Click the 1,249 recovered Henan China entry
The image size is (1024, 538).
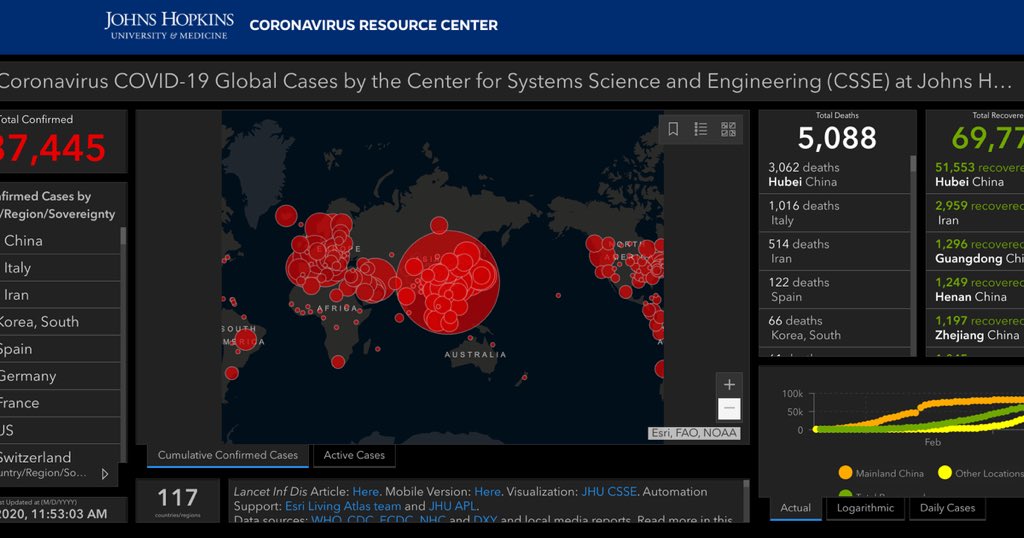tap(975, 289)
